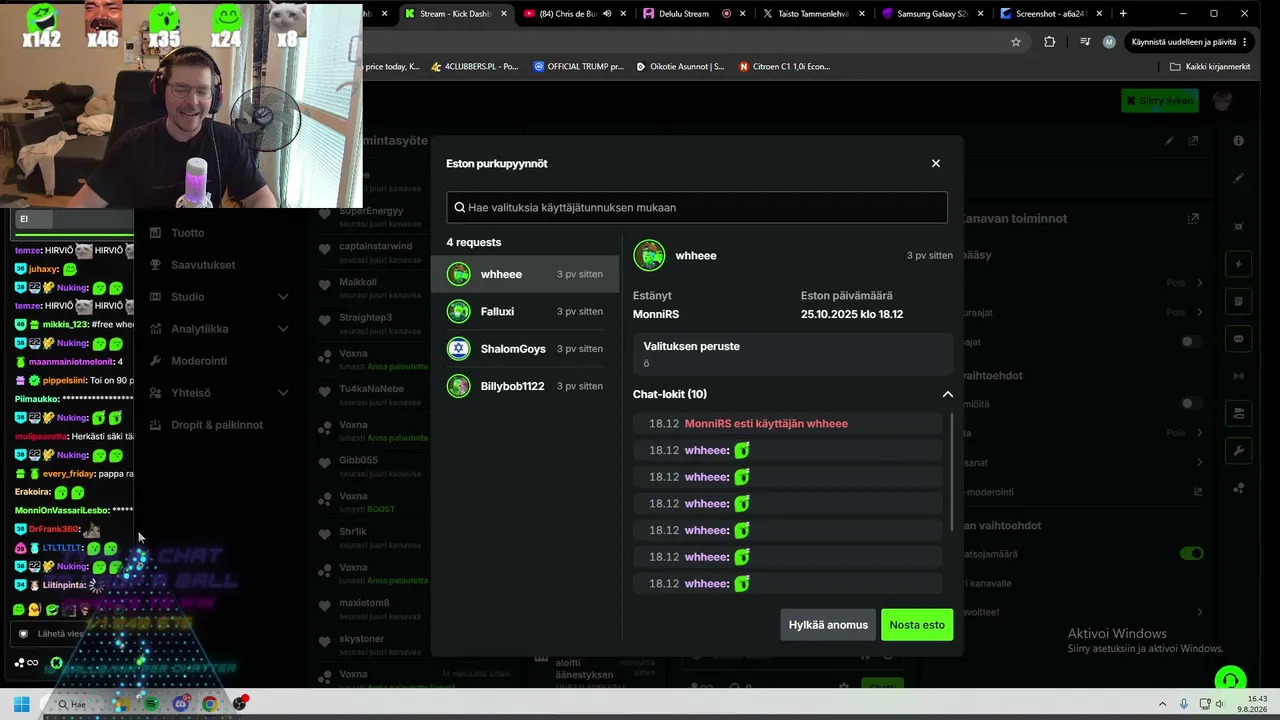Click the Dropit & palkinnot gift icon
Screen dimensions: 1280x720
155,425
